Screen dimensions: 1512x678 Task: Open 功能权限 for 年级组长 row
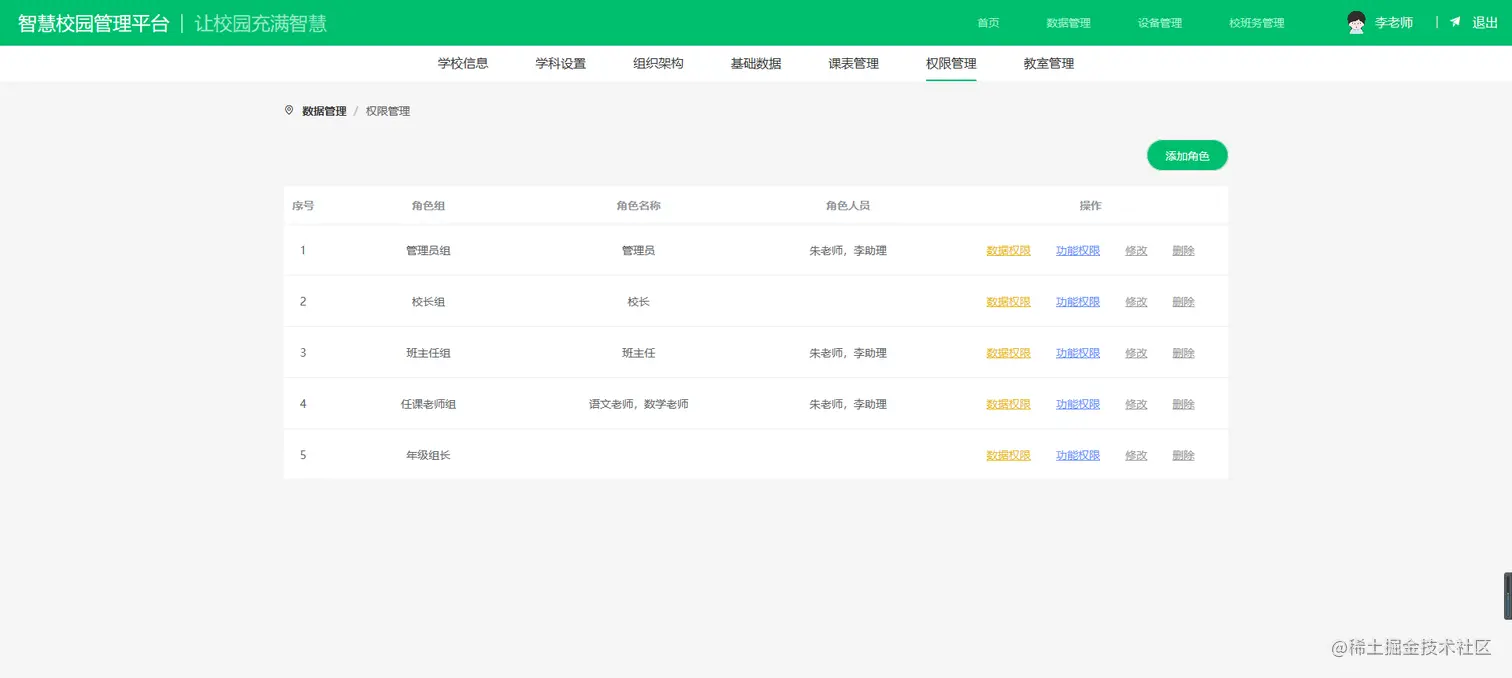click(1078, 455)
